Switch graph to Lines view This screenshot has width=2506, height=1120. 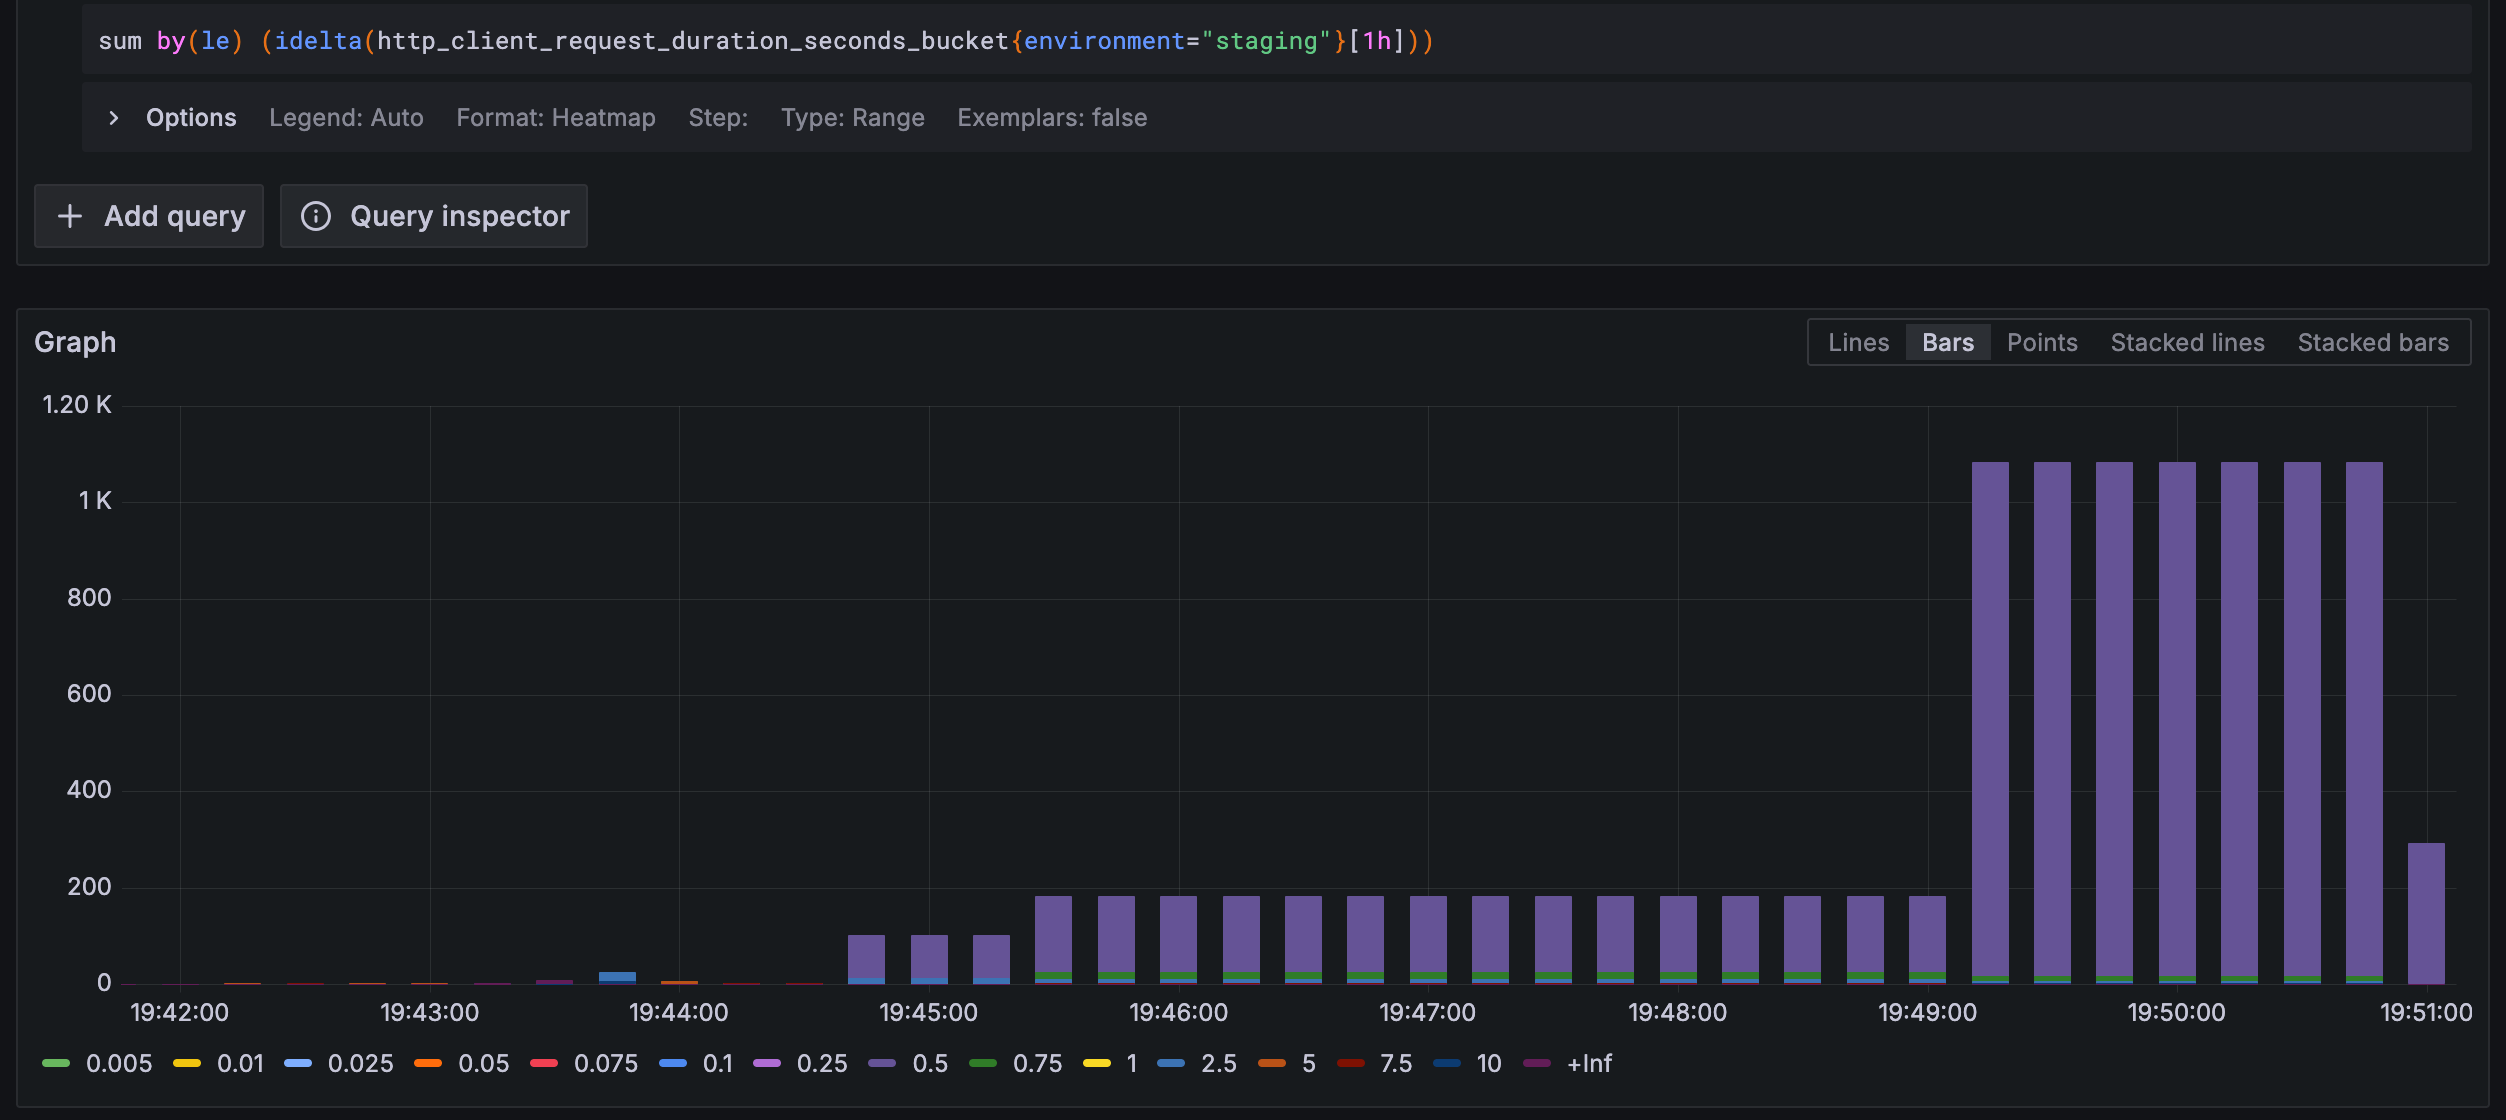(x=1858, y=343)
